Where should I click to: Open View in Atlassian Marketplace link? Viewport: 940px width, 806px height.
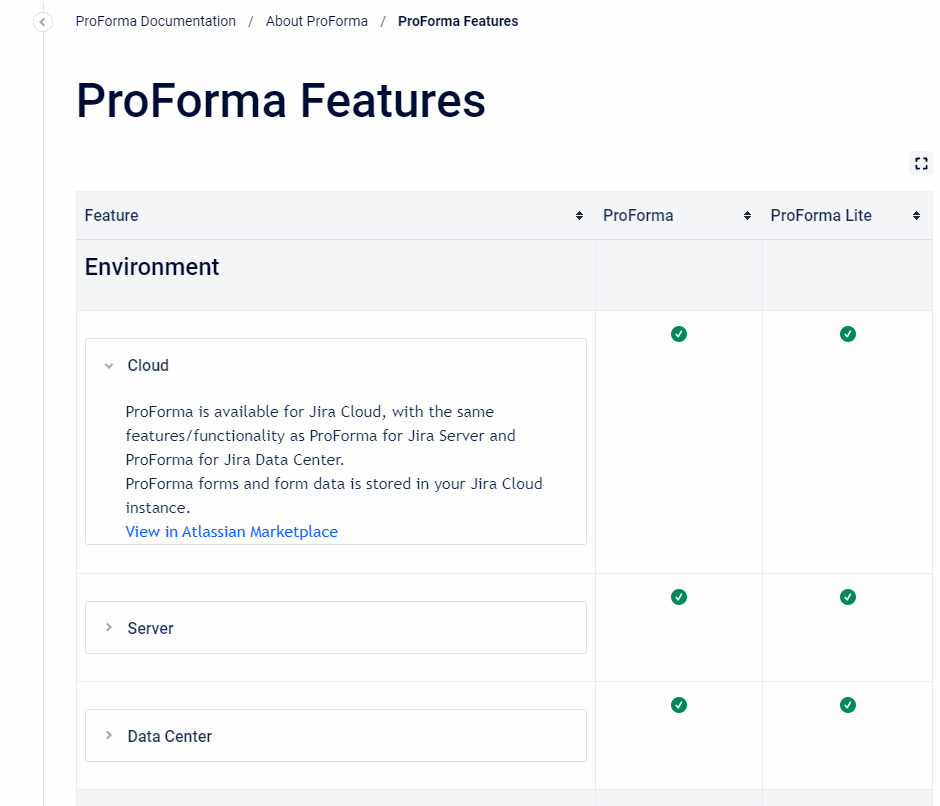pos(231,532)
